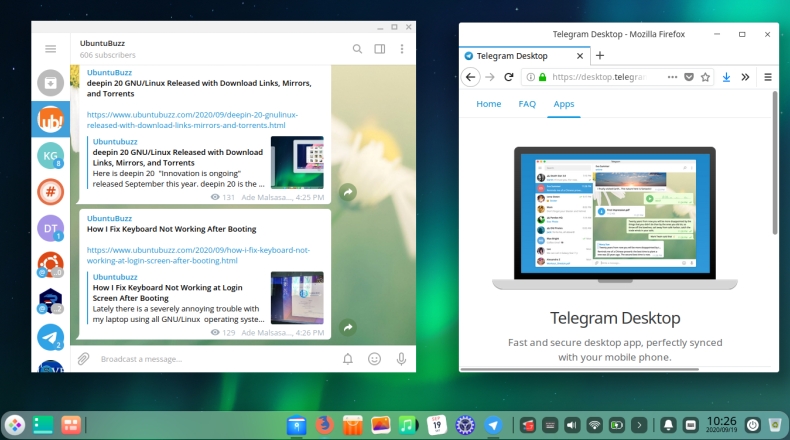Go to the Home tab on webpage
This screenshot has height=440, width=790.
489,104
